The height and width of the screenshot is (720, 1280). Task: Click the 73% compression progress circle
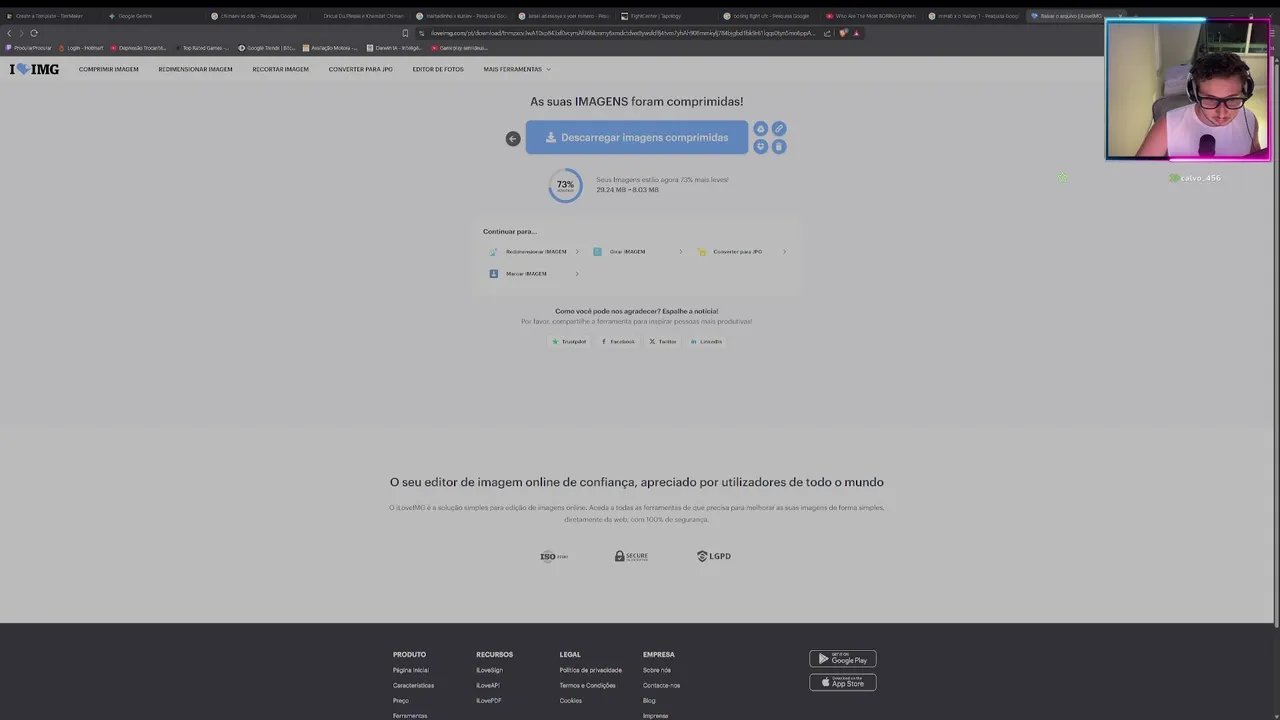[x=565, y=185]
